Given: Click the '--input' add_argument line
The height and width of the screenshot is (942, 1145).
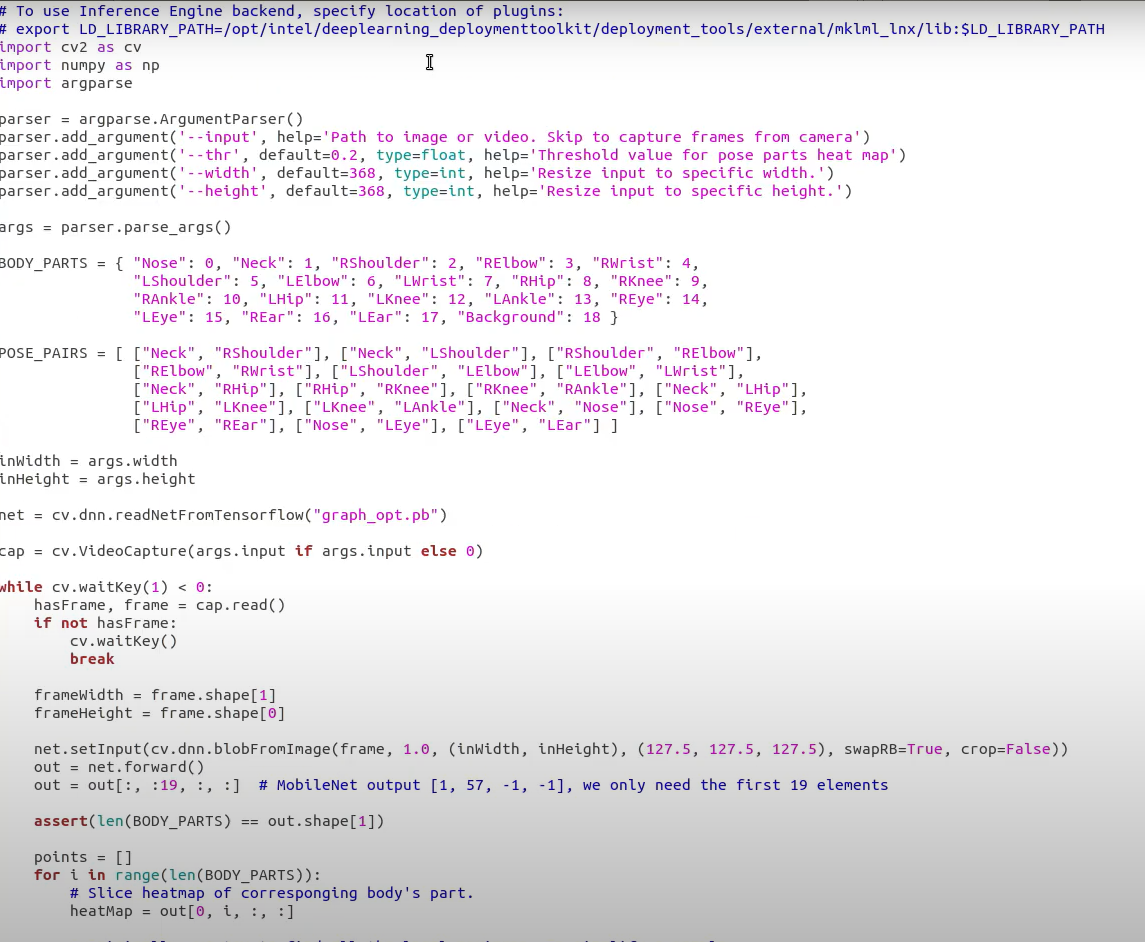Looking at the screenshot, I should (x=435, y=137).
